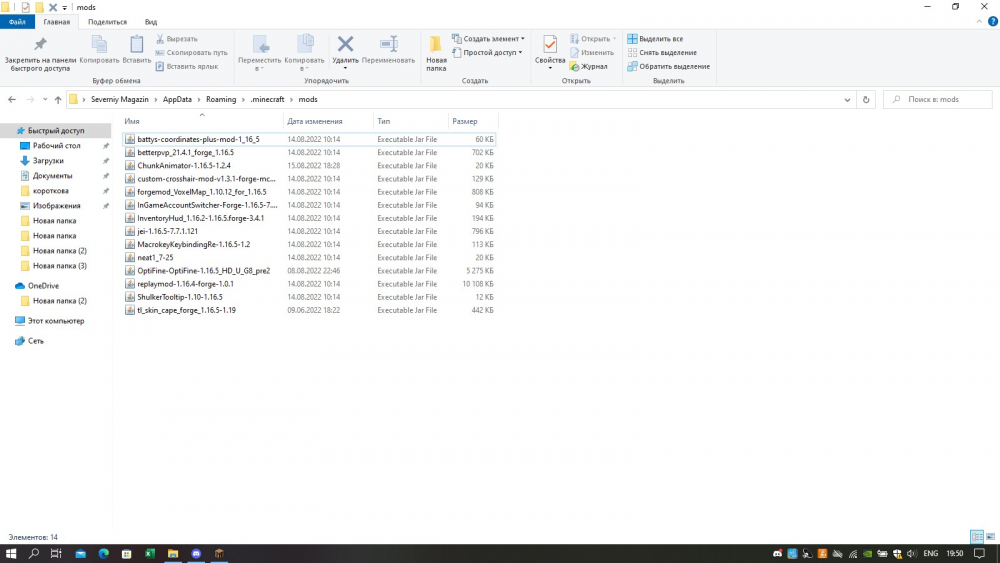Switch to Поделиться tab

(107, 22)
